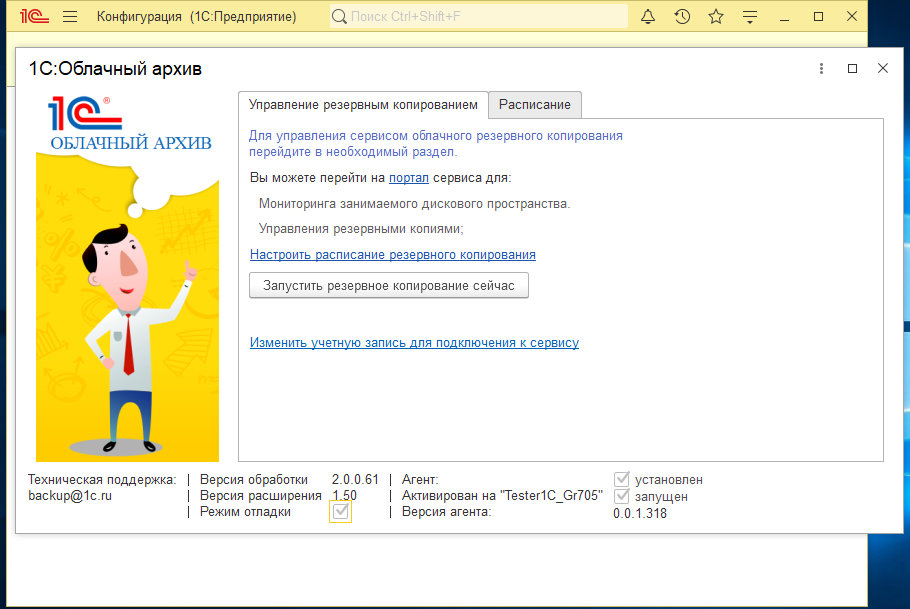Image resolution: width=910 pixels, height=609 pixels.
Task: Click Мониторинга занимаемого дискового пространства text
Action: tap(414, 204)
